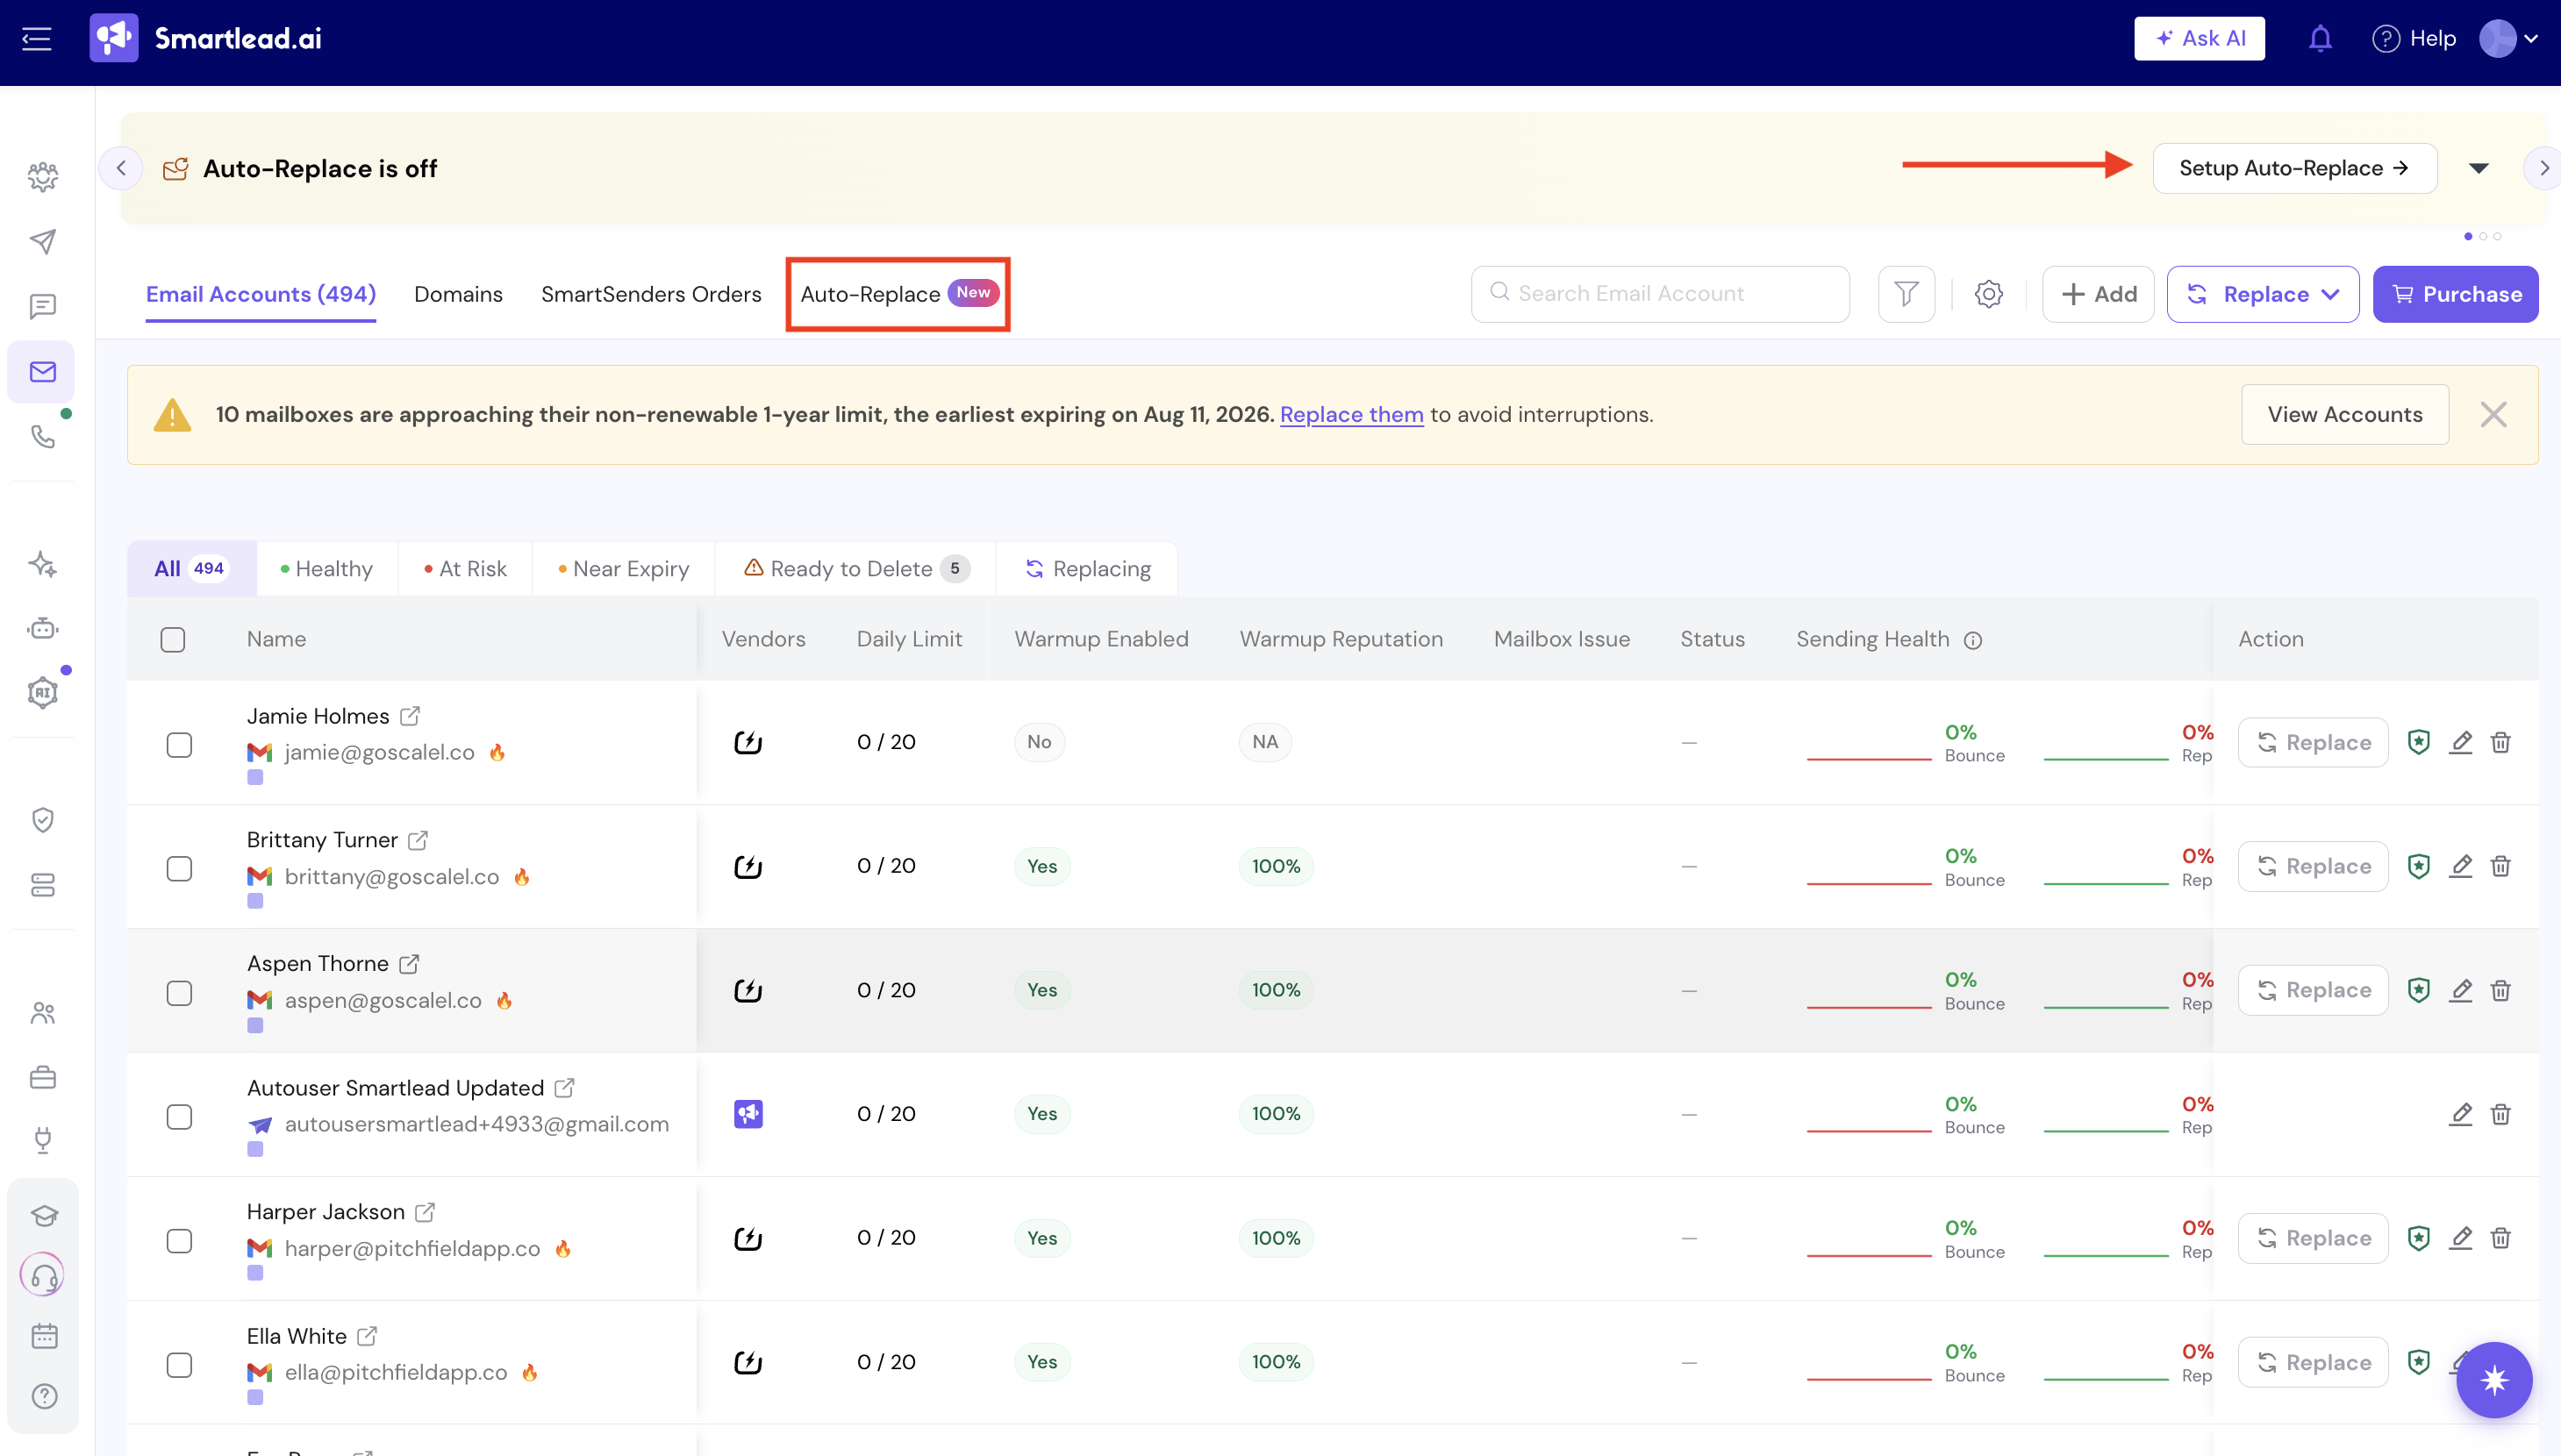
Task: Open the Domains tab
Action: [x=458, y=294]
